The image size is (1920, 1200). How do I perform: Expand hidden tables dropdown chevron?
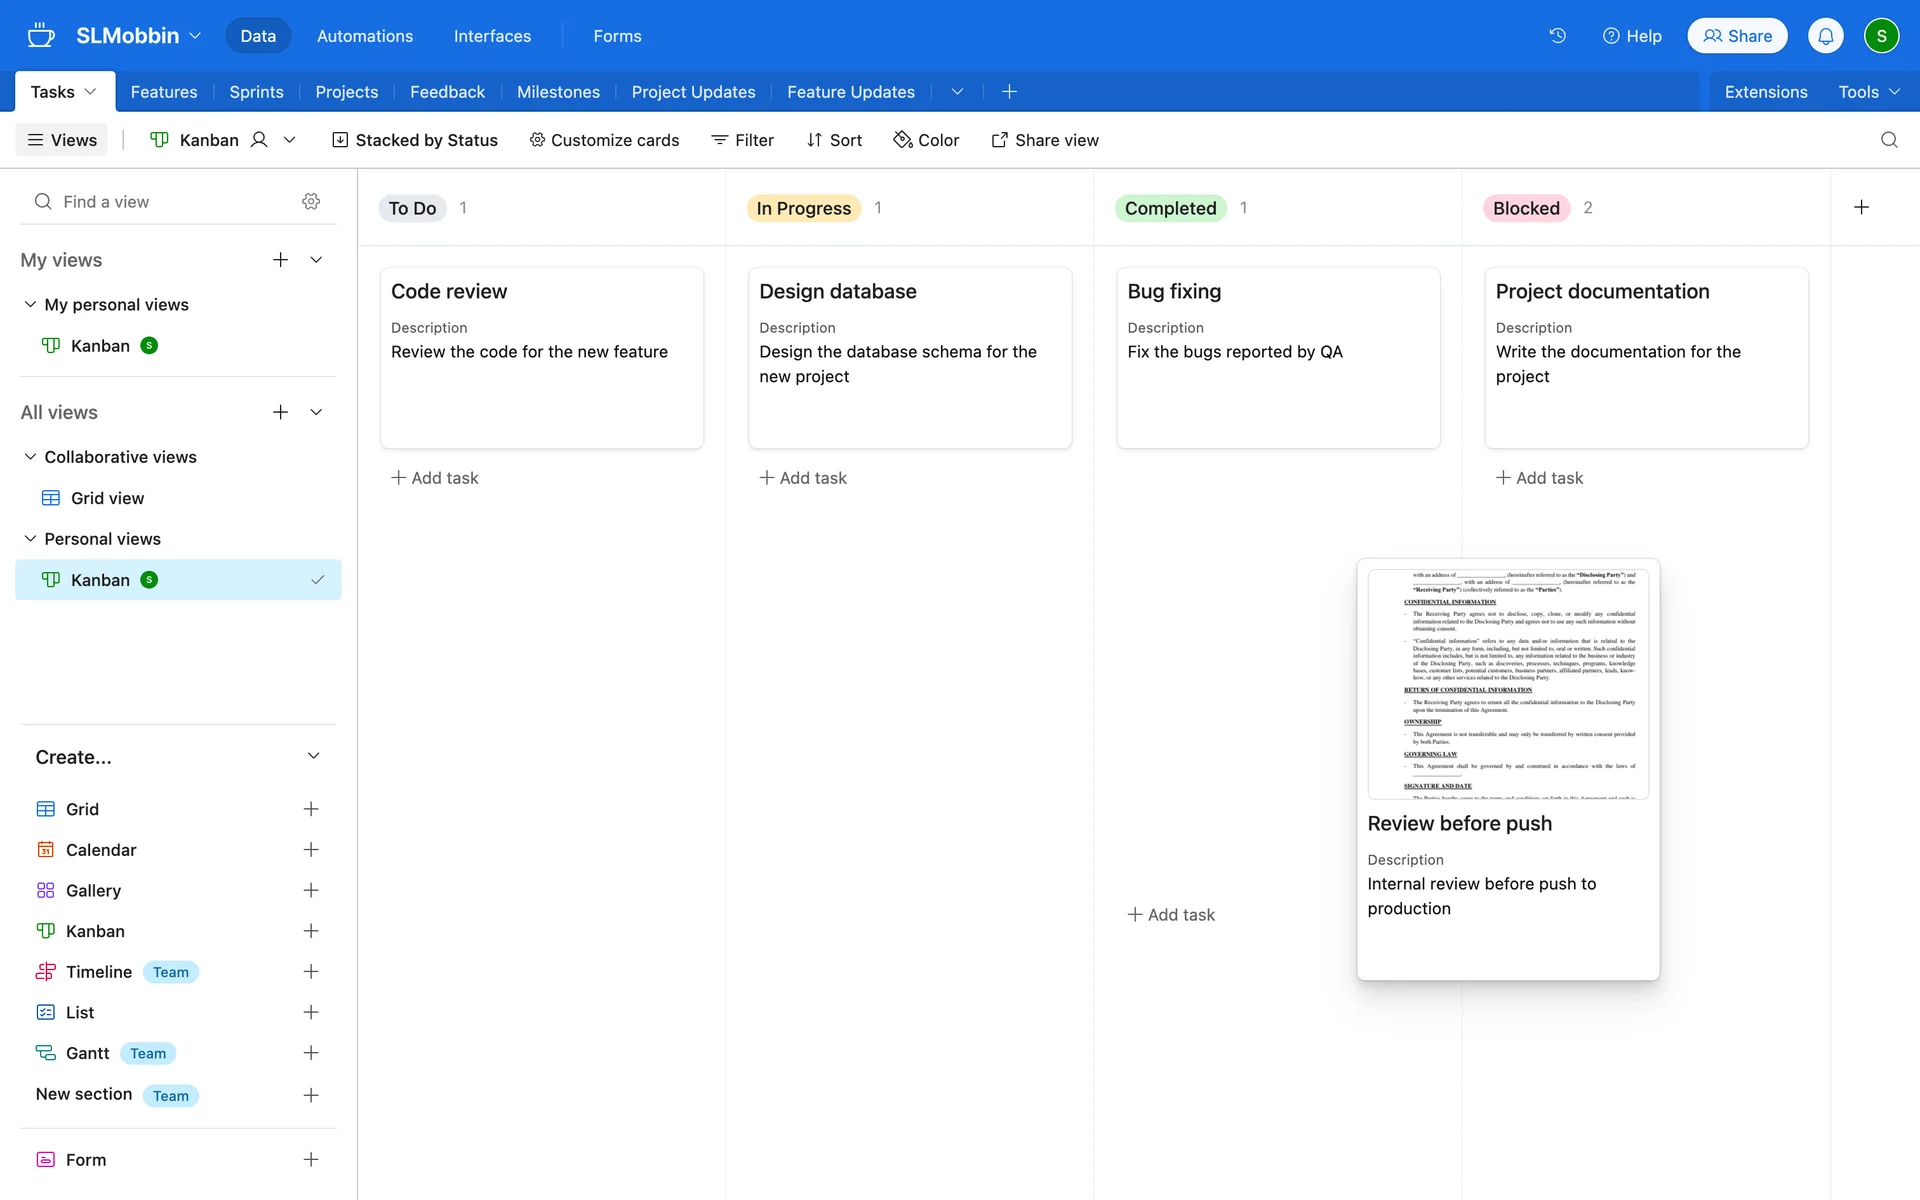957,92
